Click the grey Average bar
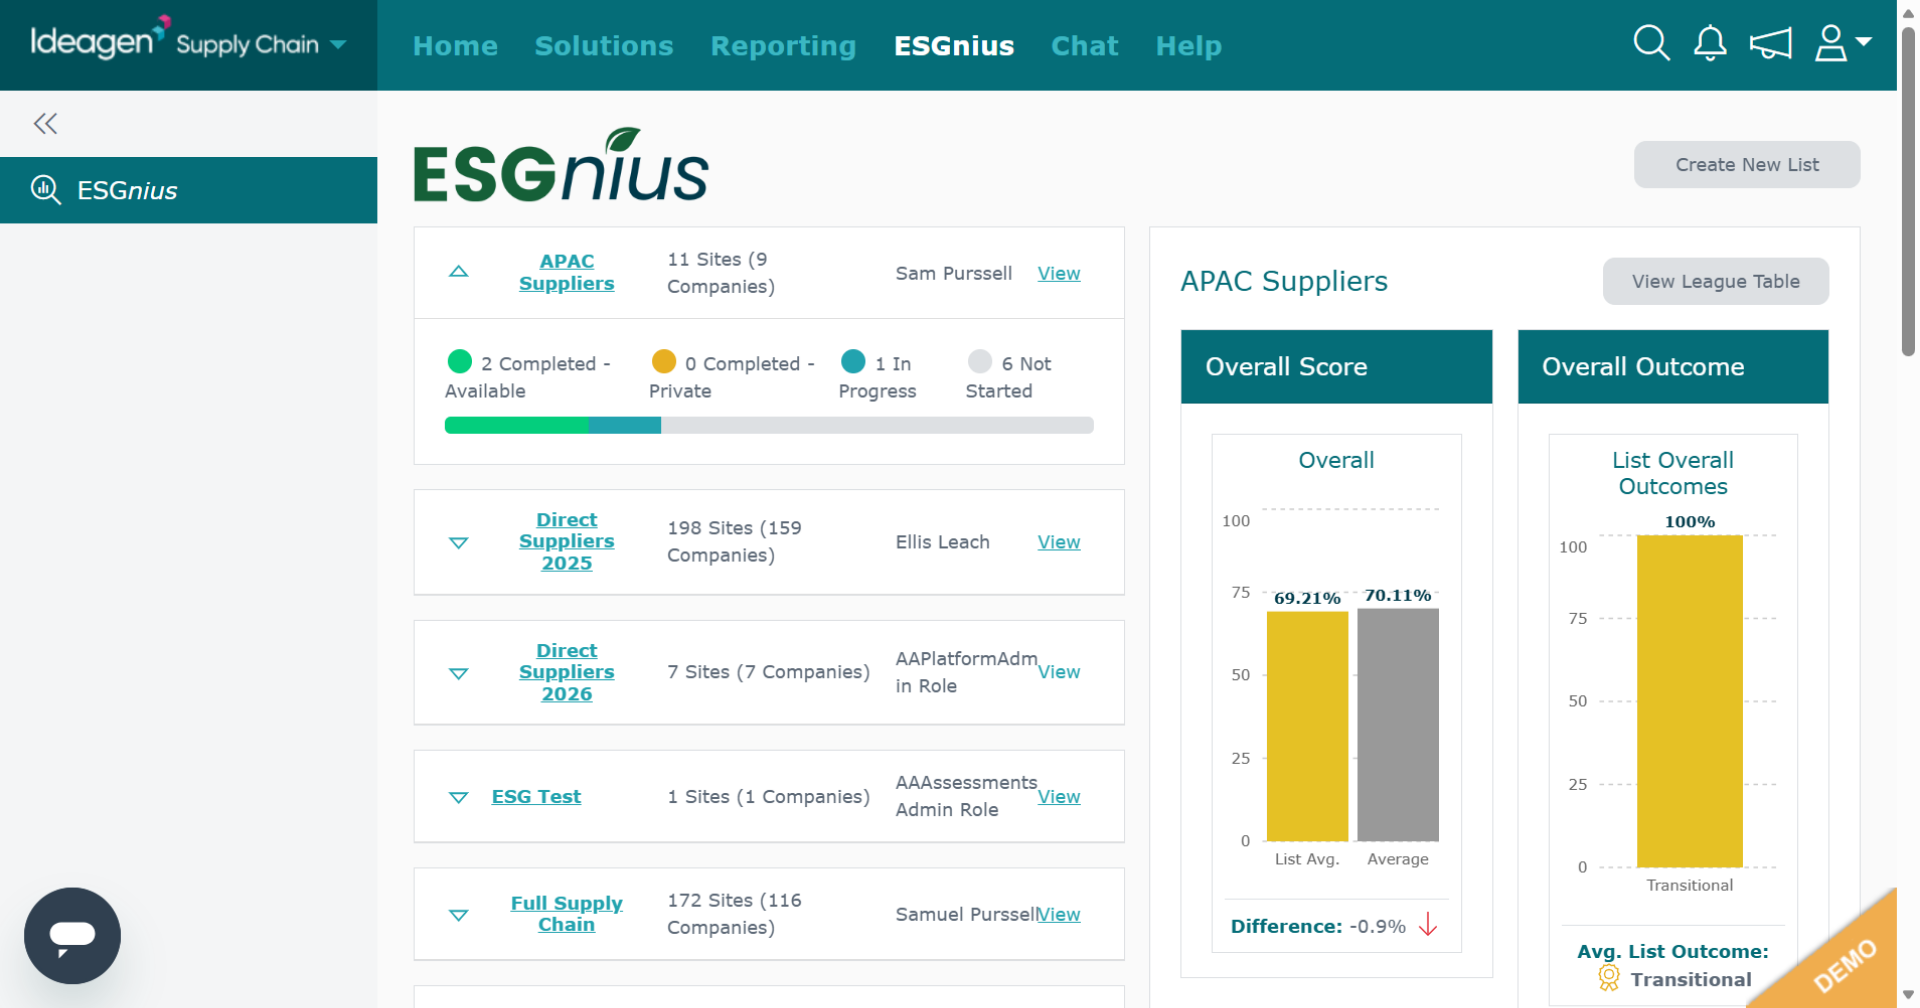The image size is (1920, 1008). [x=1398, y=725]
